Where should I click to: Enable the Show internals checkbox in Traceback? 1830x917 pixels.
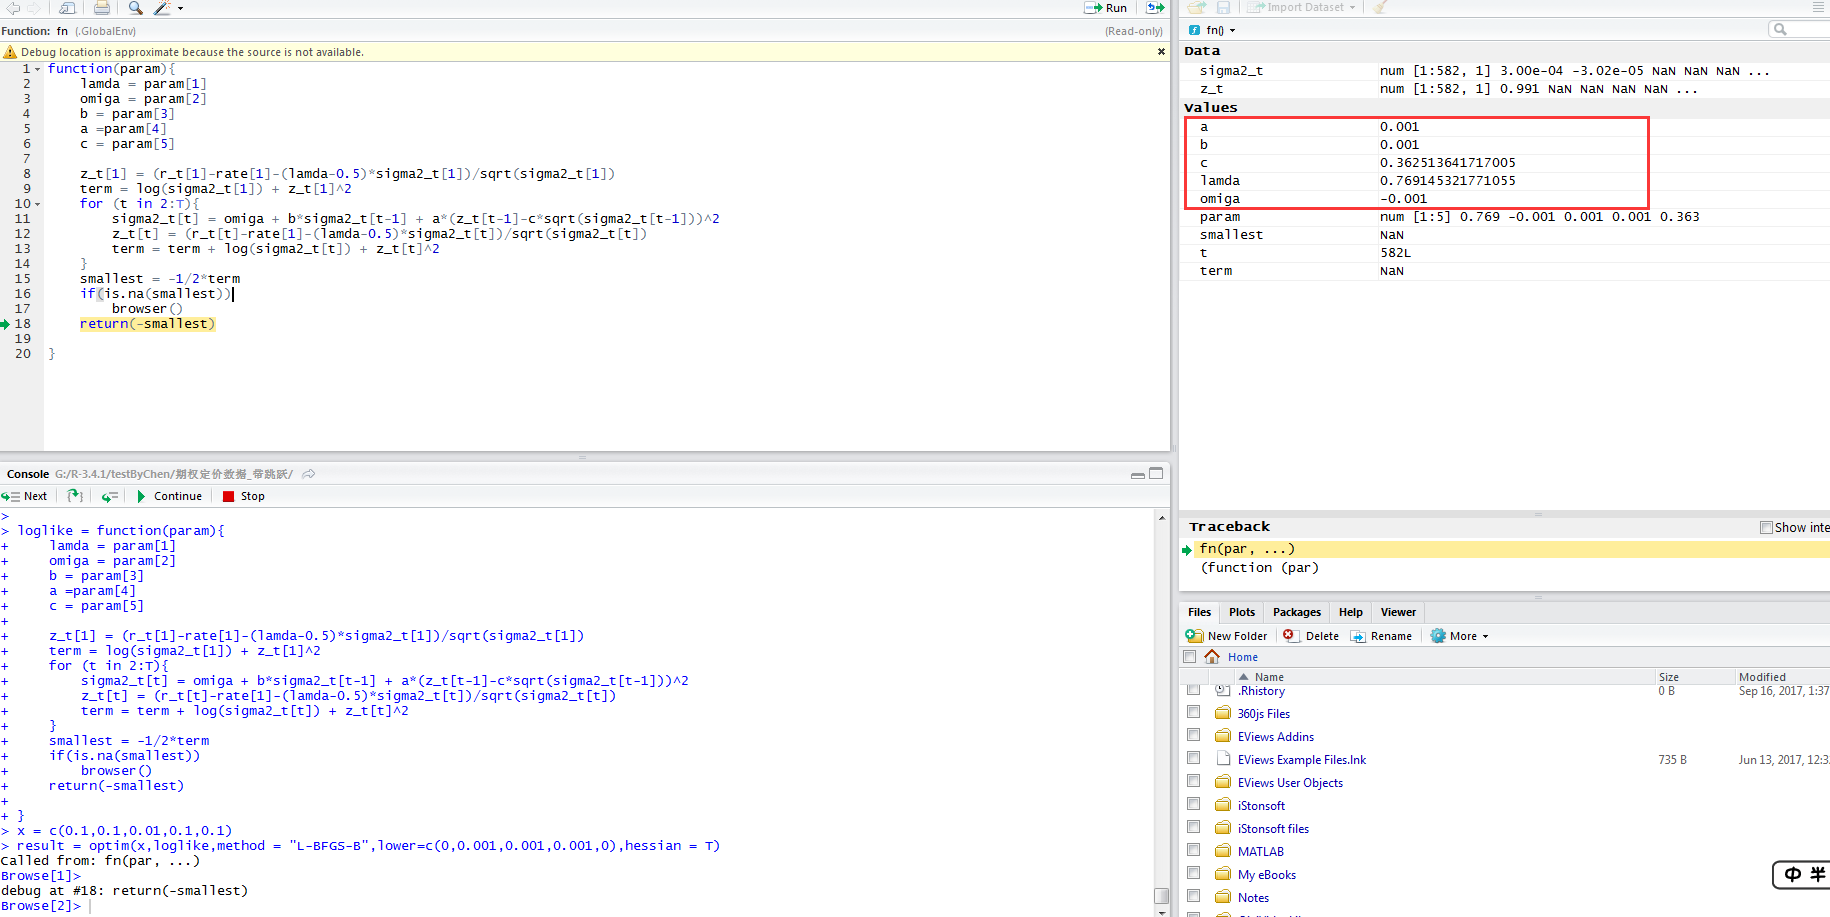1766,527
